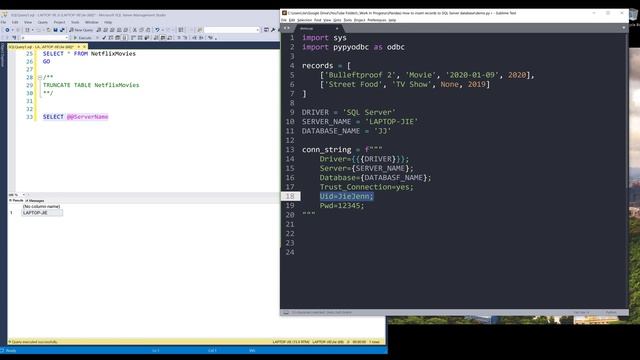Click the tab navigation arrows in Sublime Text

287,28
